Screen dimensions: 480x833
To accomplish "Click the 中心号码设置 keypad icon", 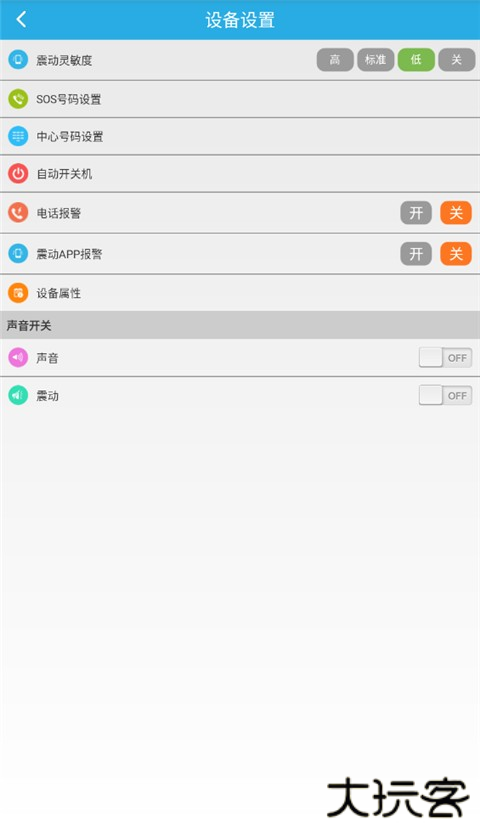I will click(18, 137).
